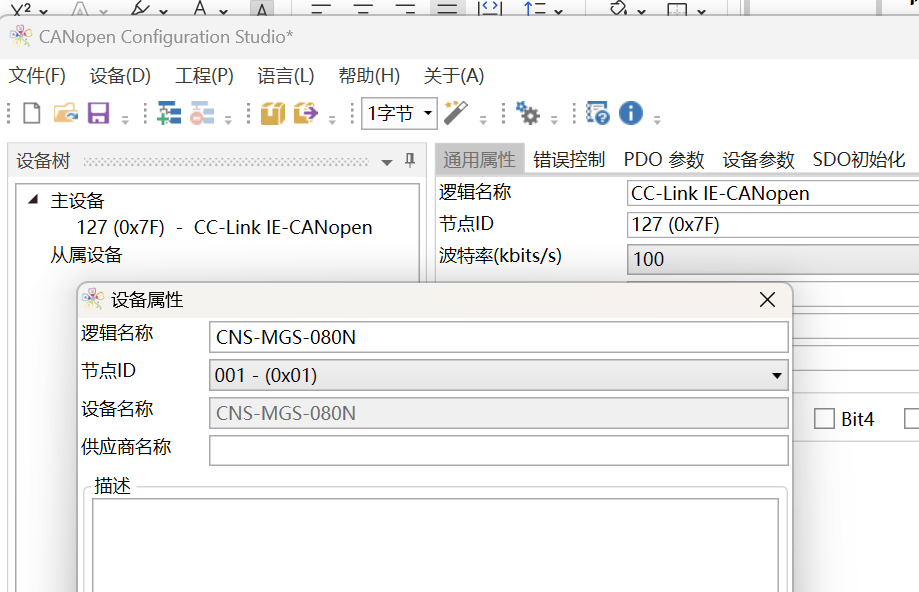The height and width of the screenshot is (592, 919).
Task: Click the 供应商名称 label in the dialog
Action: click(126, 447)
